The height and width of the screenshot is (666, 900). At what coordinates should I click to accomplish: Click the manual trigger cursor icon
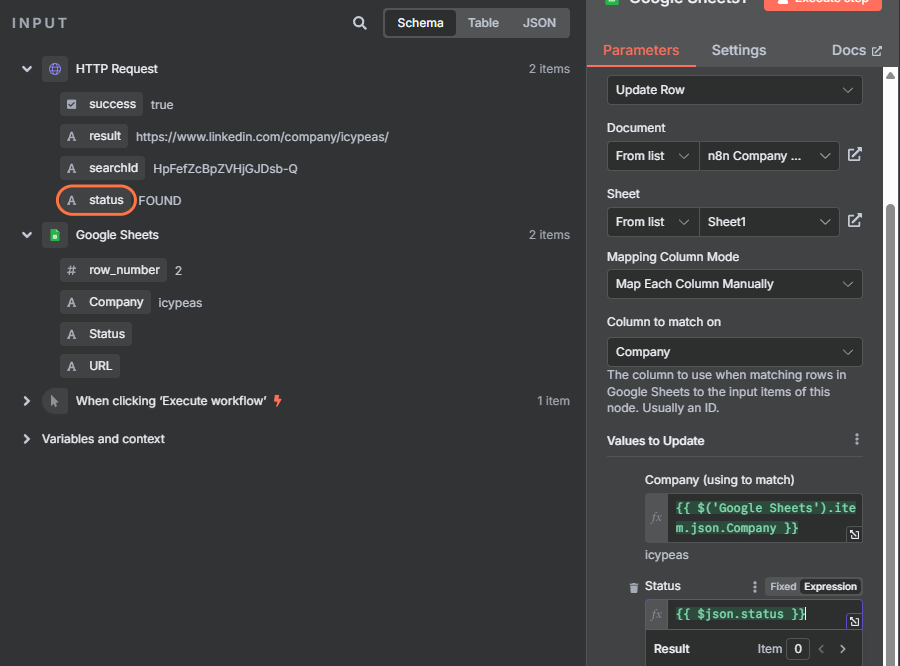tap(55, 401)
